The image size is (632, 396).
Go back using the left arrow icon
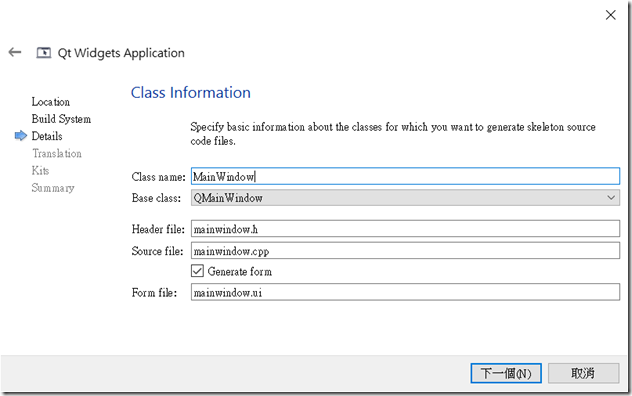click(15, 52)
